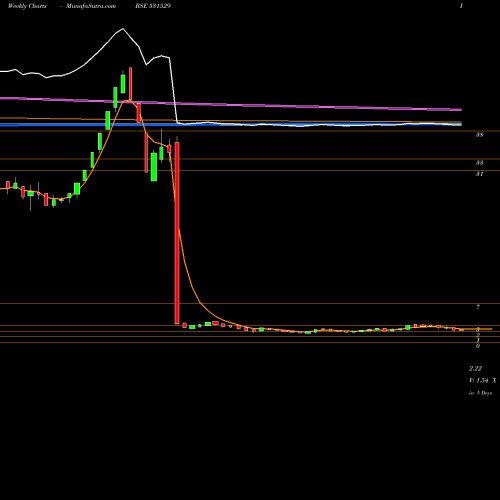Click the price axis label '0'
Screen dimensions: 500x500
pyautogui.click(x=478, y=346)
